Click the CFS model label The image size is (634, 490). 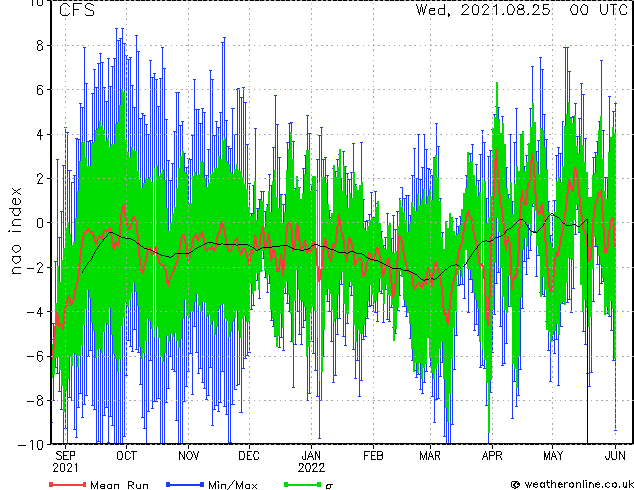(77, 10)
